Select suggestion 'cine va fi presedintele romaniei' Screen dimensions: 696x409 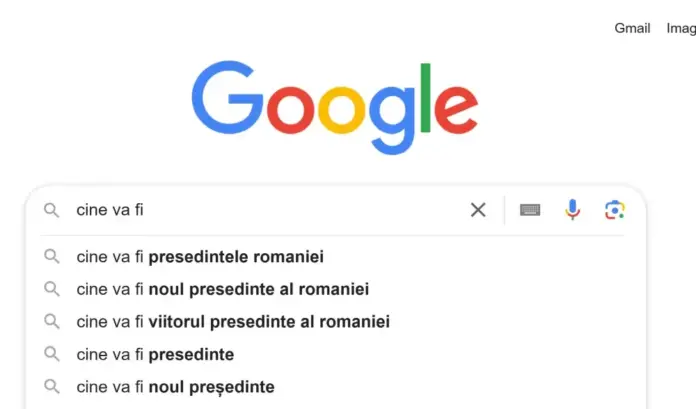(x=200, y=257)
